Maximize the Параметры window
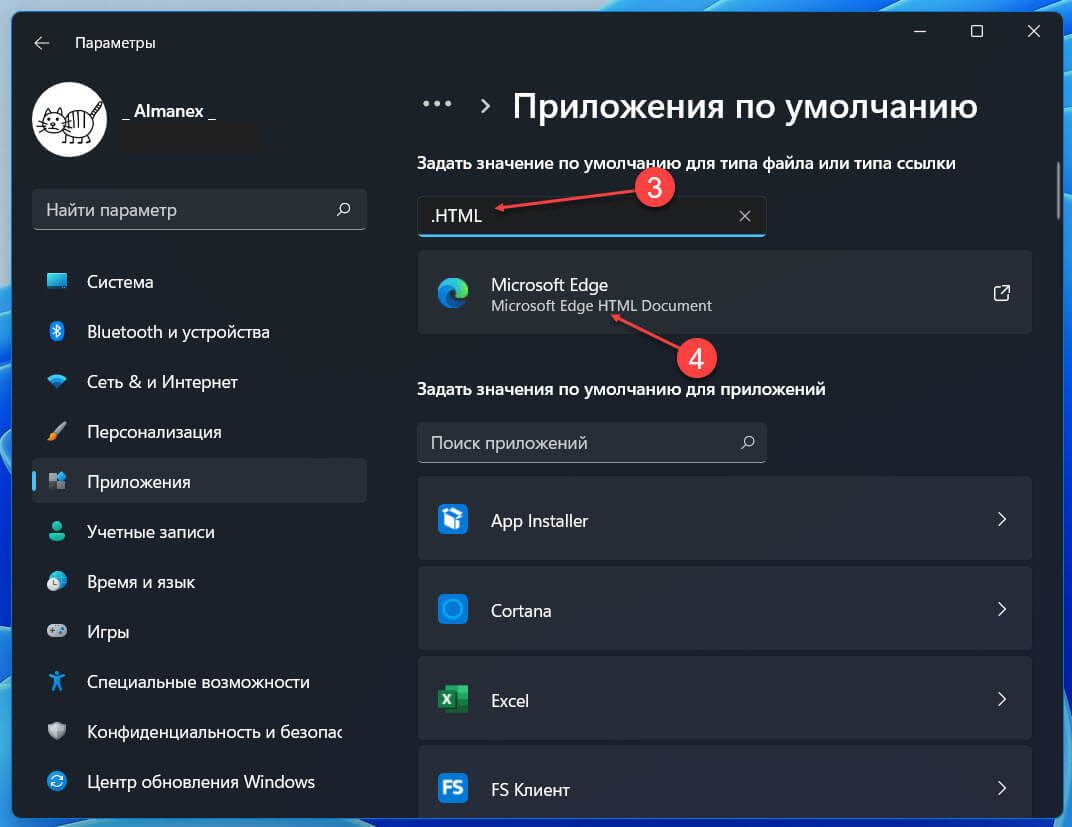This screenshot has height=827, width=1072. [977, 31]
